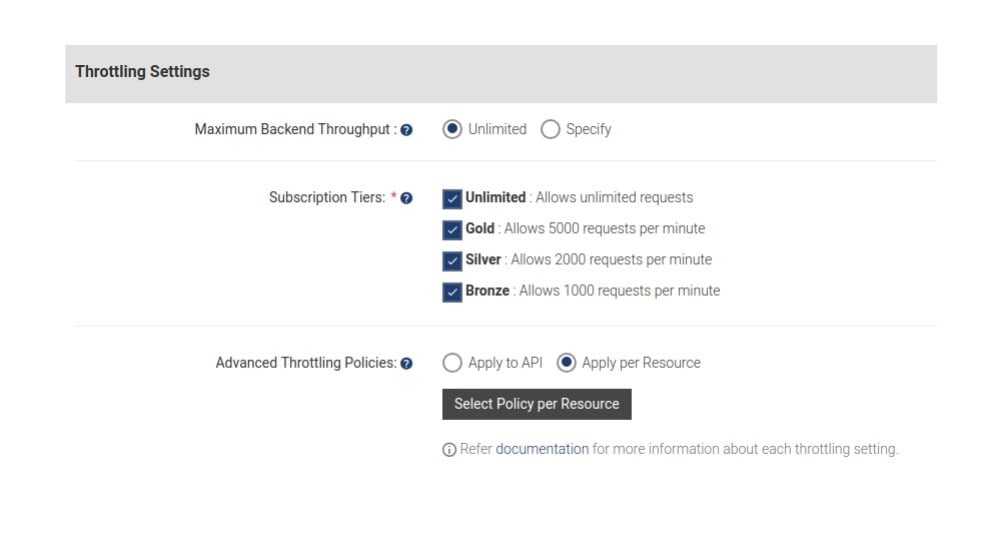Click 'Allows 5000 requests per minute' text
This screenshot has height=559, width=1003.
[x=604, y=229]
